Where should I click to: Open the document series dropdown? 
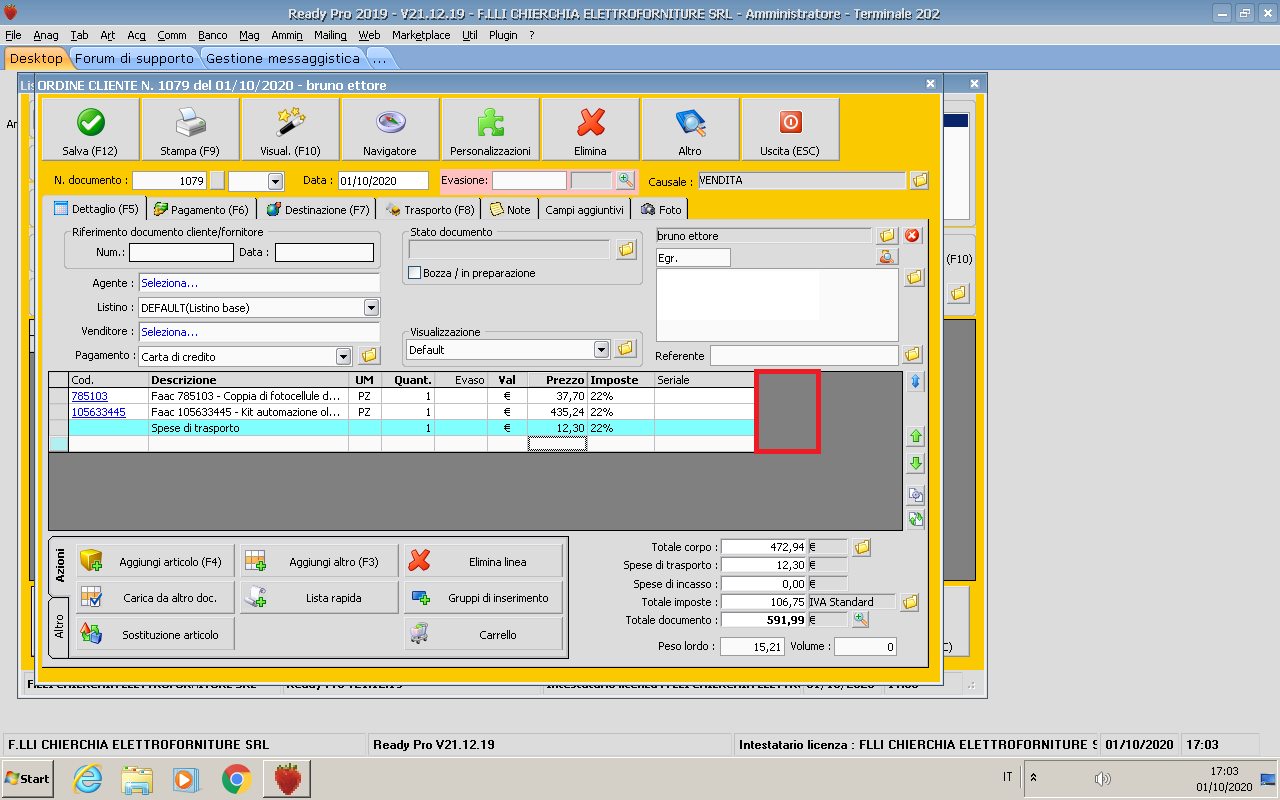coord(275,181)
